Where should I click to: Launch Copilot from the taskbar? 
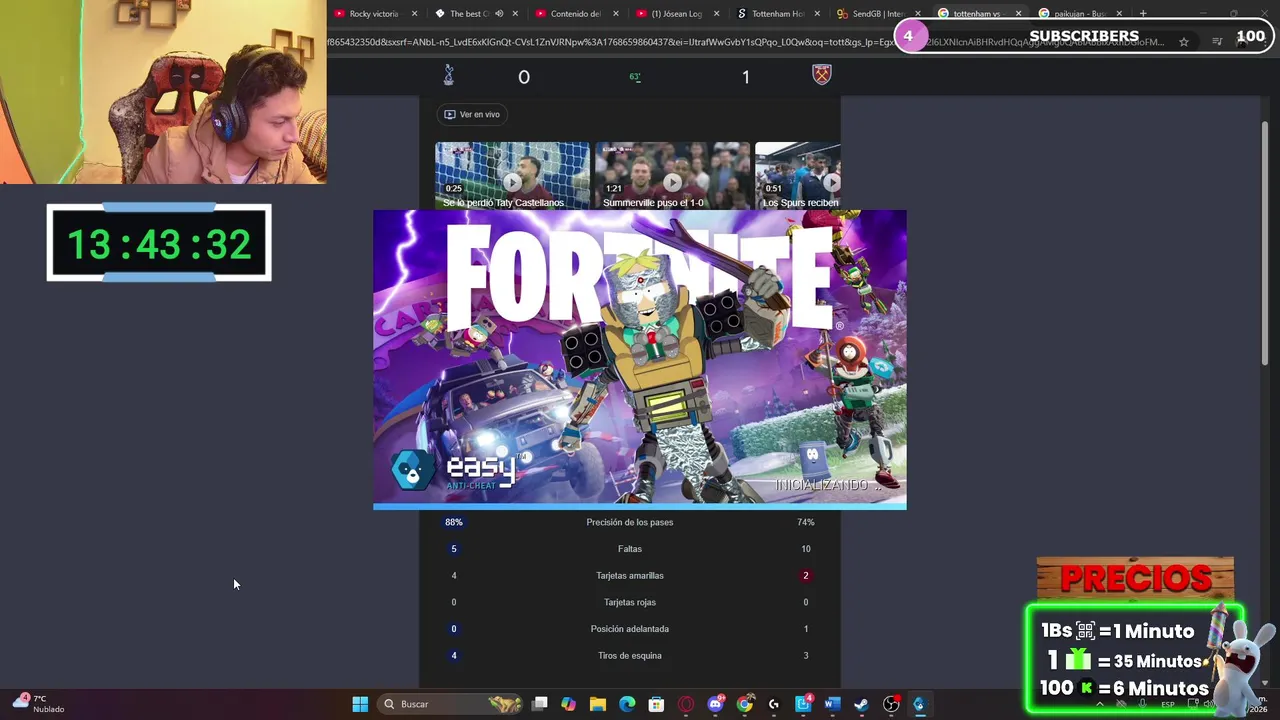[x=569, y=704]
